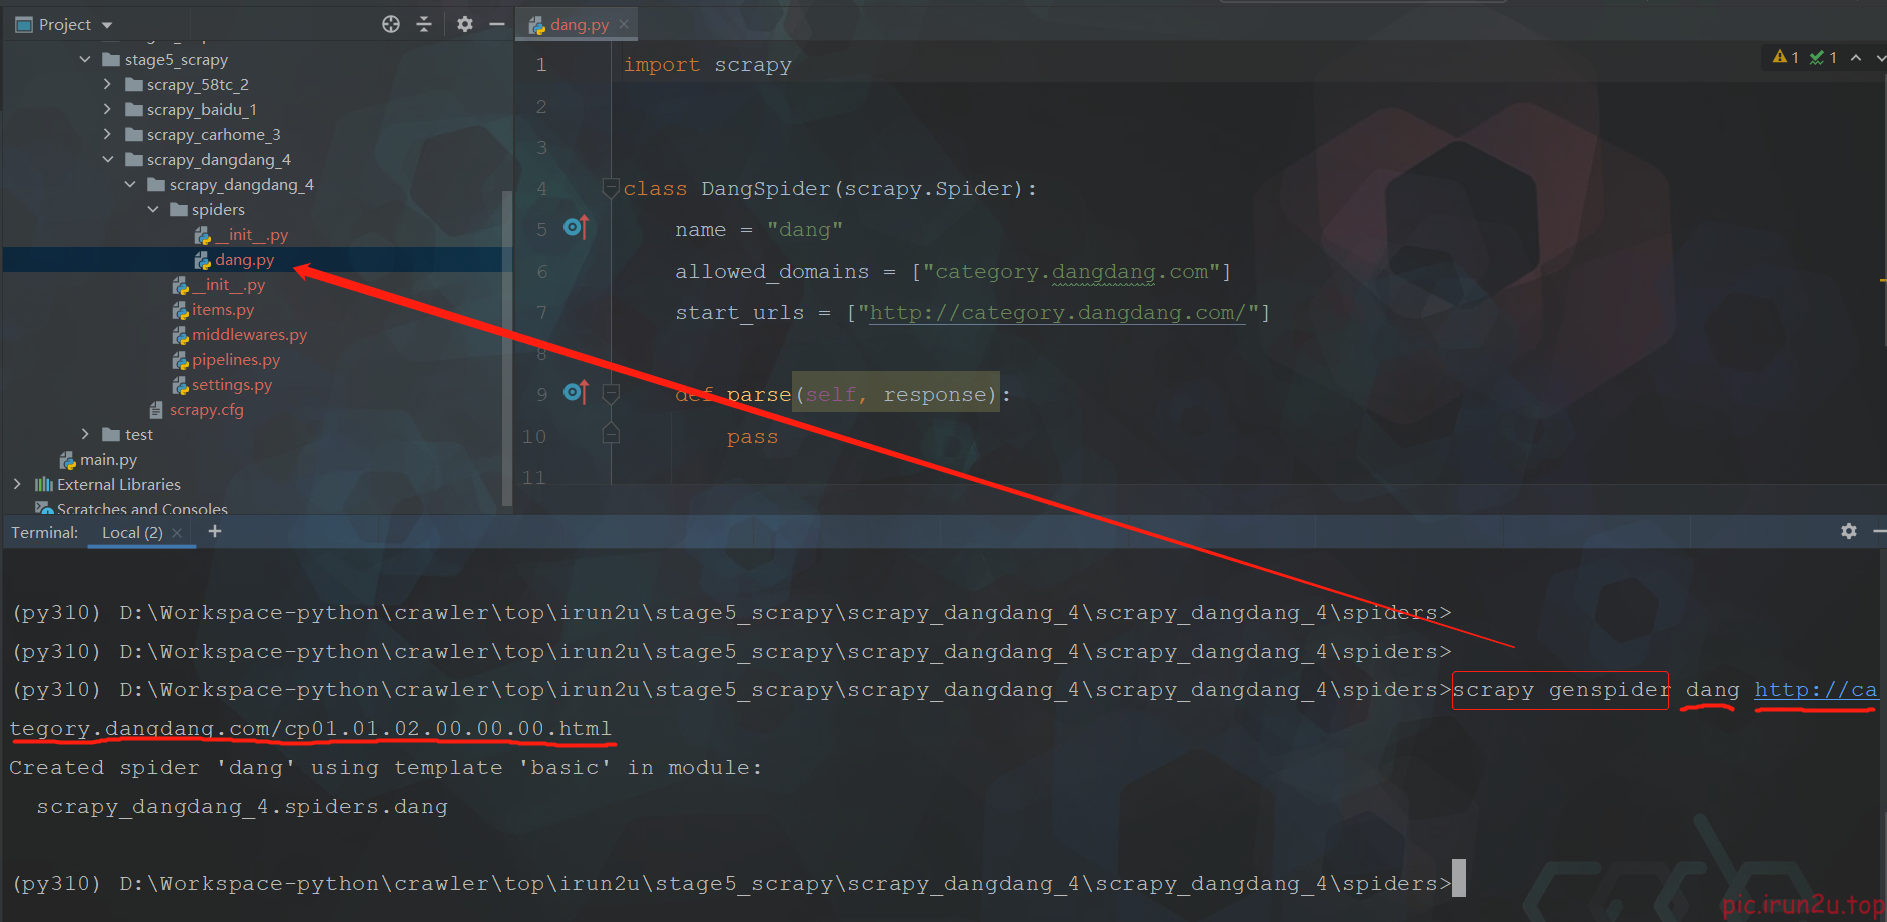Fold the DangSpider class code block
This screenshot has width=1887, height=922.
click(610, 187)
